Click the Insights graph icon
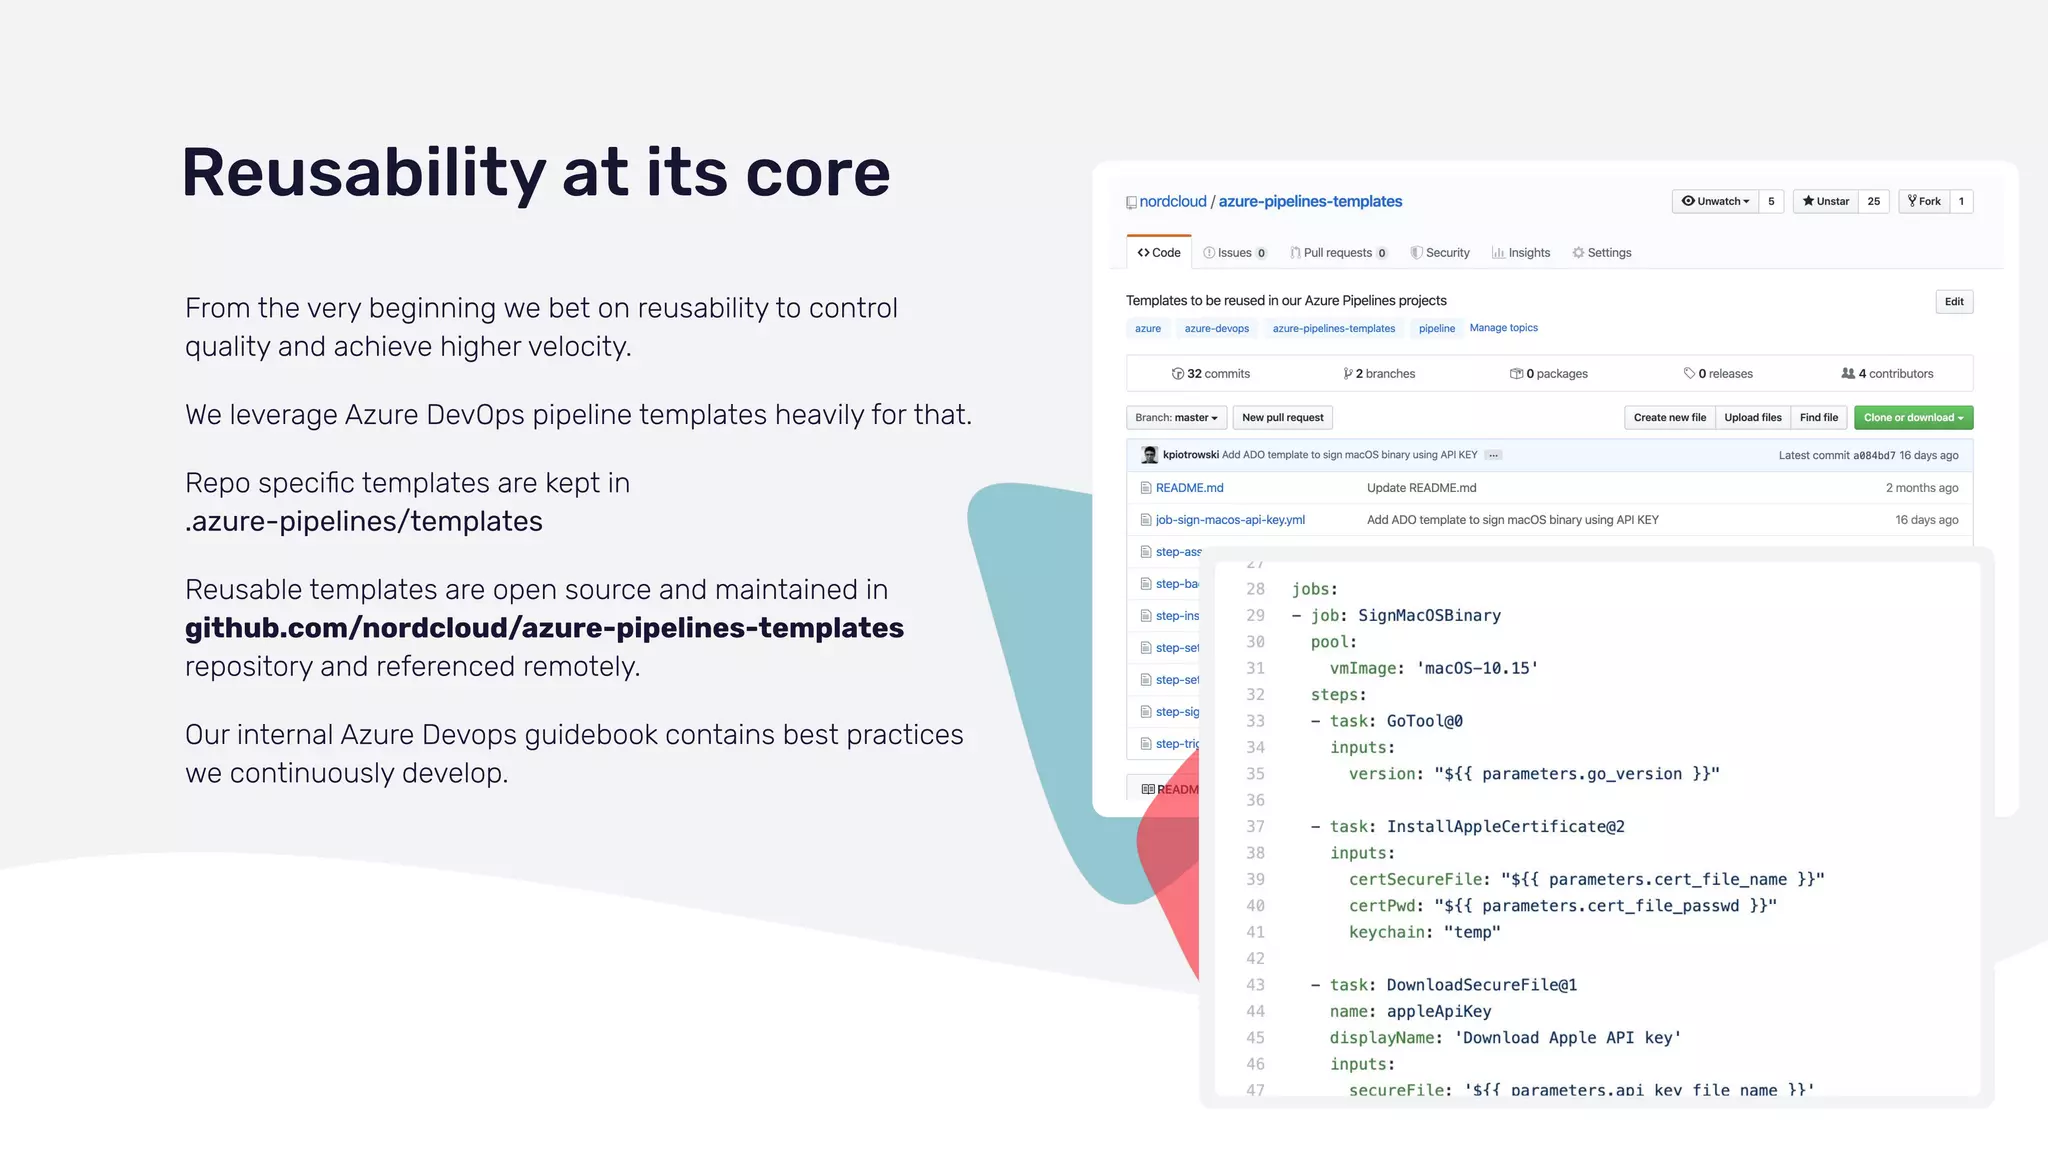 1498,253
